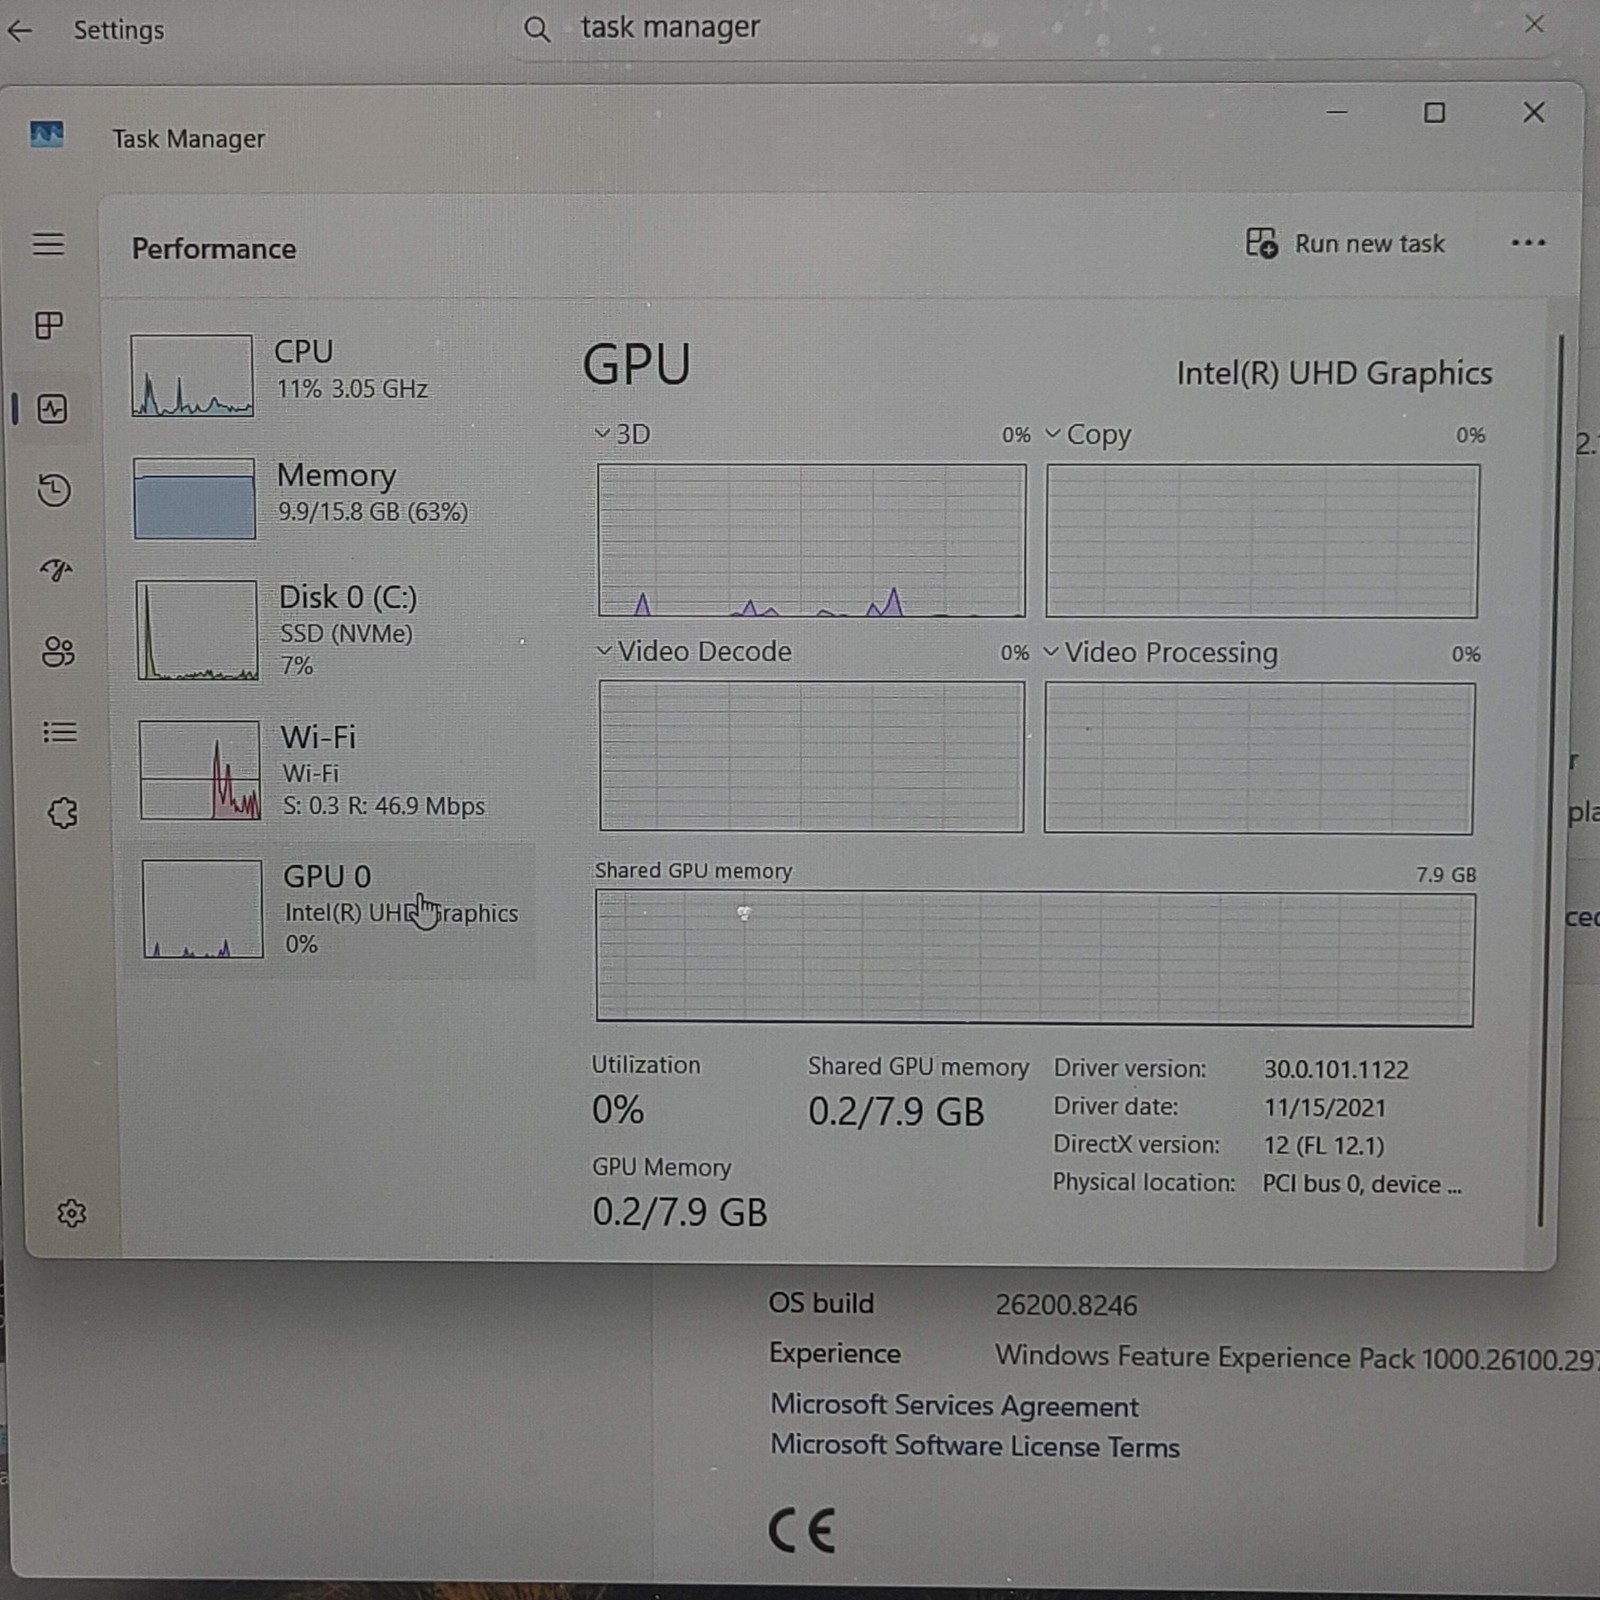Click driver version value 30.0.101.1122
This screenshot has width=1600, height=1600.
coord(1336,1069)
